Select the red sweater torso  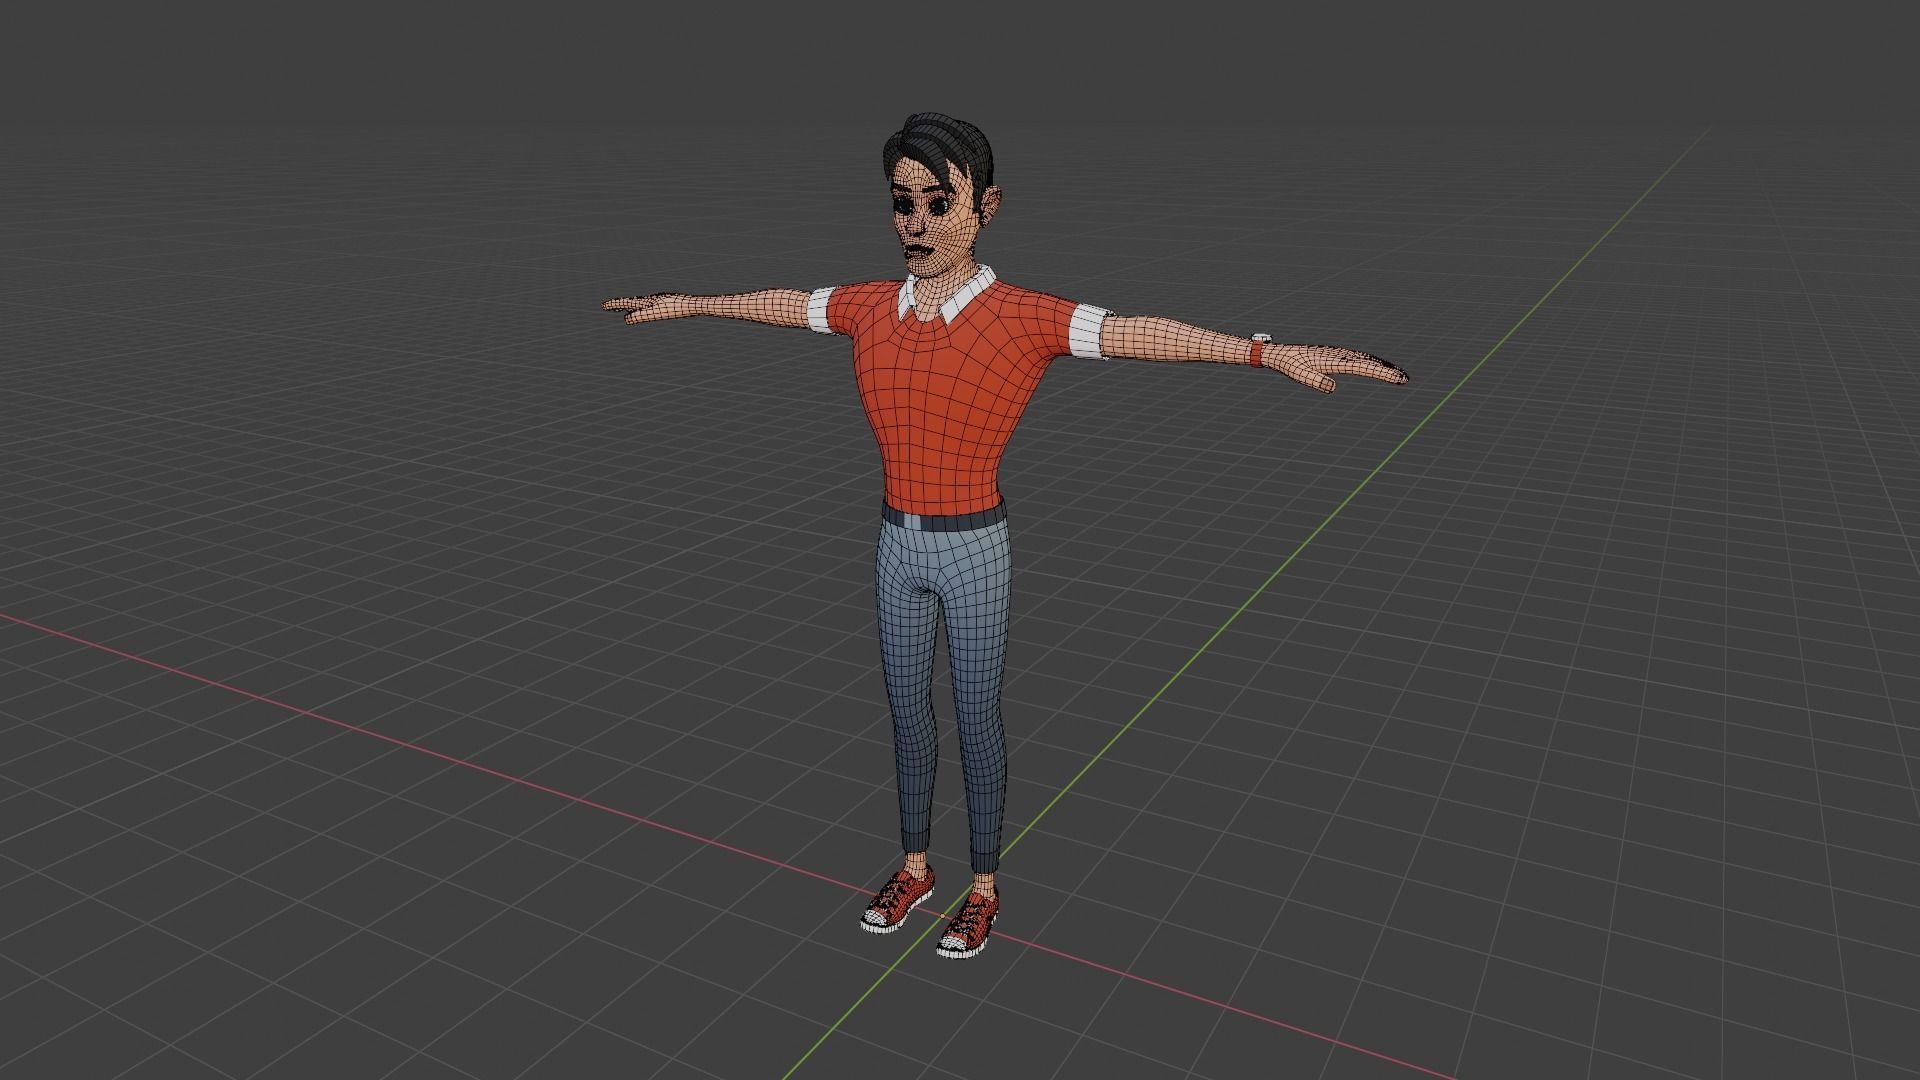(x=940, y=400)
